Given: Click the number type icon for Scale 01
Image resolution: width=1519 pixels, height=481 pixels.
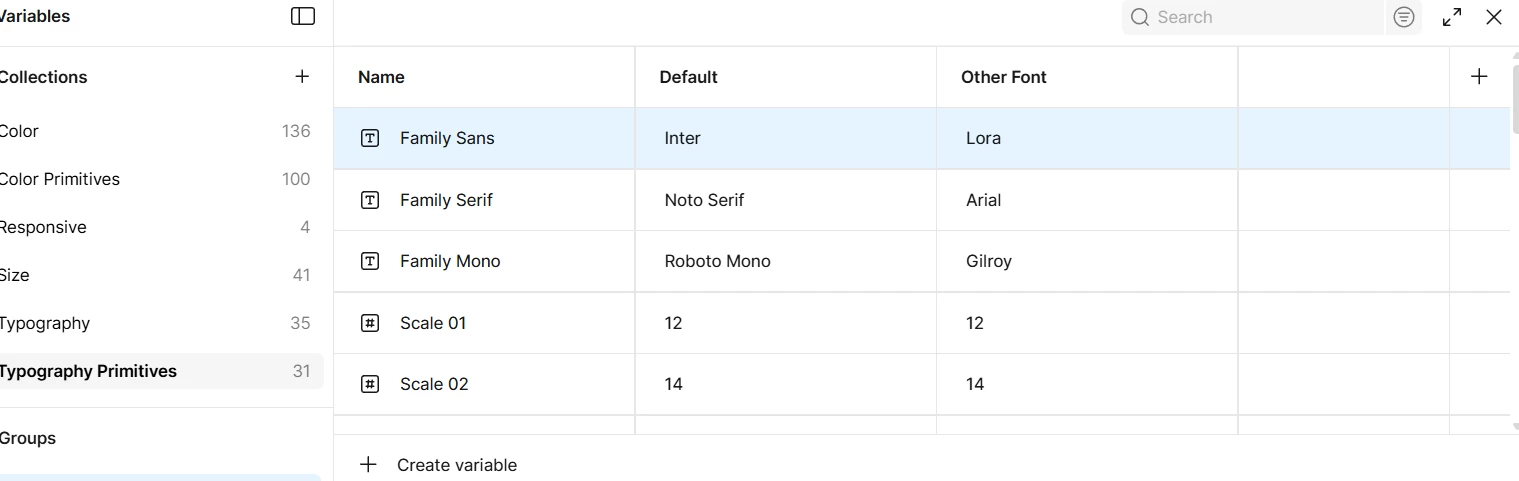Looking at the screenshot, I should pyautogui.click(x=370, y=323).
